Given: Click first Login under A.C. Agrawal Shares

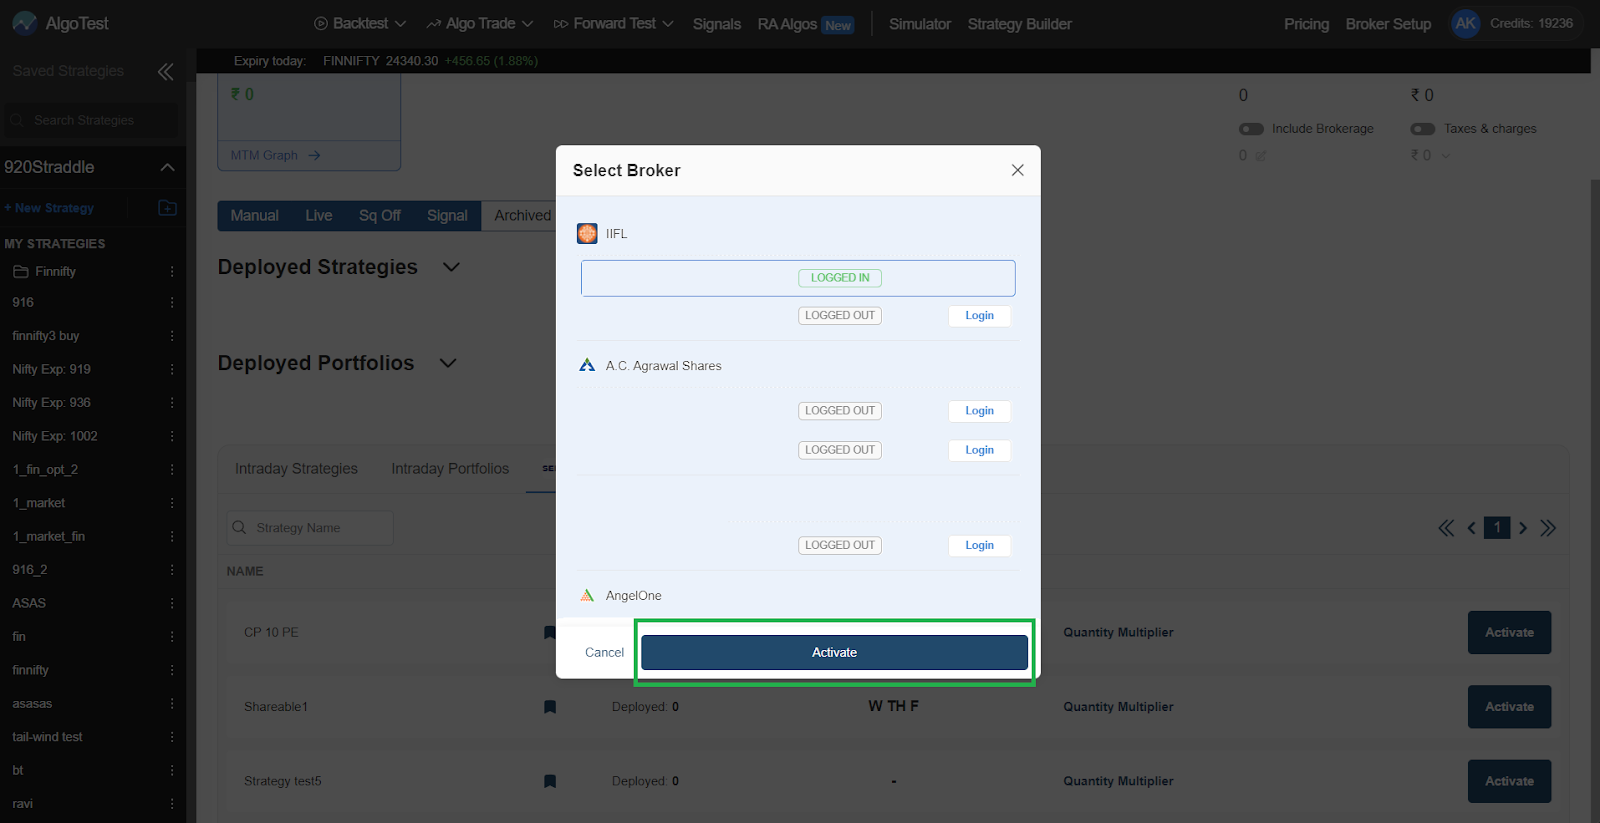Looking at the screenshot, I should click(x=979, y=411).
